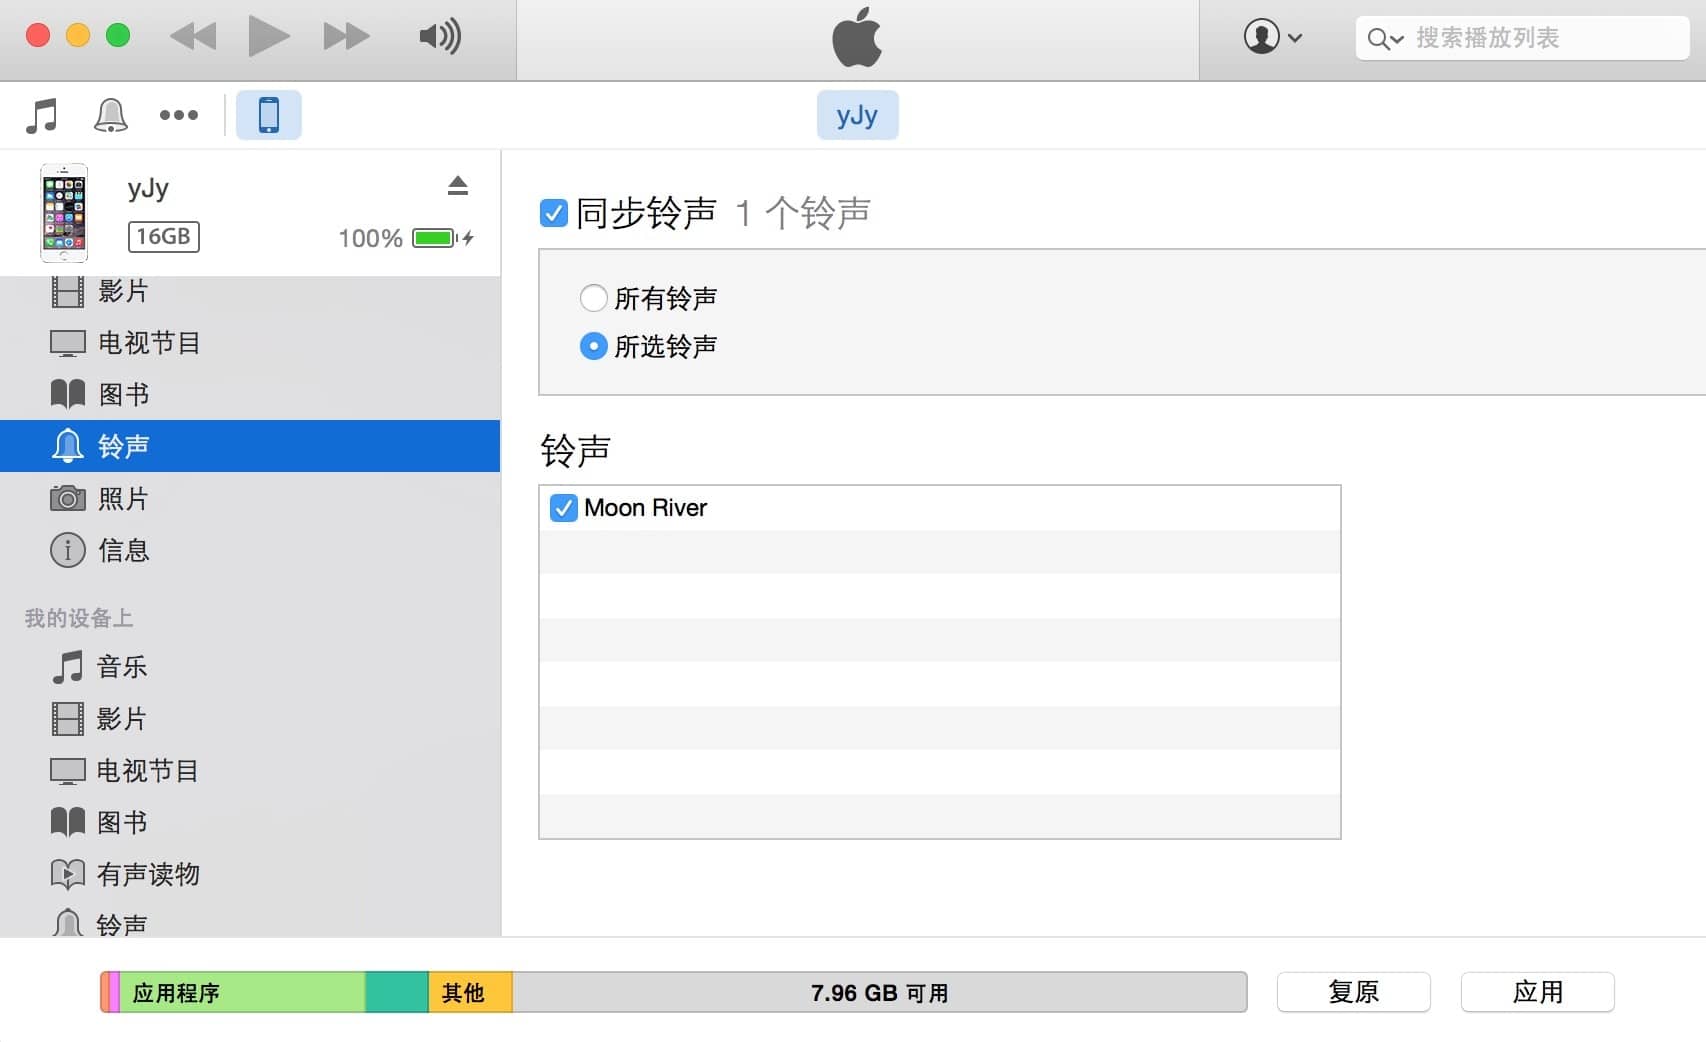Start playback with Play button
The width and height of the screenshot is (1706, 1042).
tap(268, 37)
